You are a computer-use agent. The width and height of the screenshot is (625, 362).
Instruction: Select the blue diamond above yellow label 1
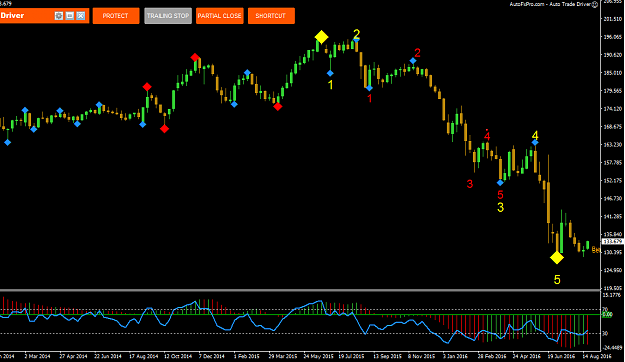330,73
